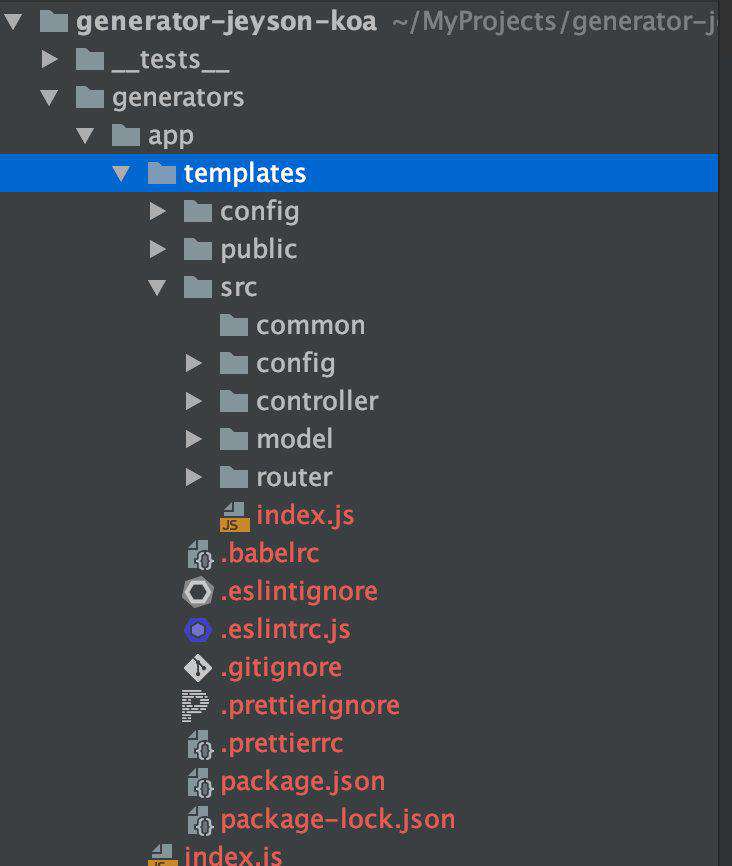The width and height of the screenshot is (732, 866).
Task: Expand the __tests__ folder arrow
Action: click(50, 59)
